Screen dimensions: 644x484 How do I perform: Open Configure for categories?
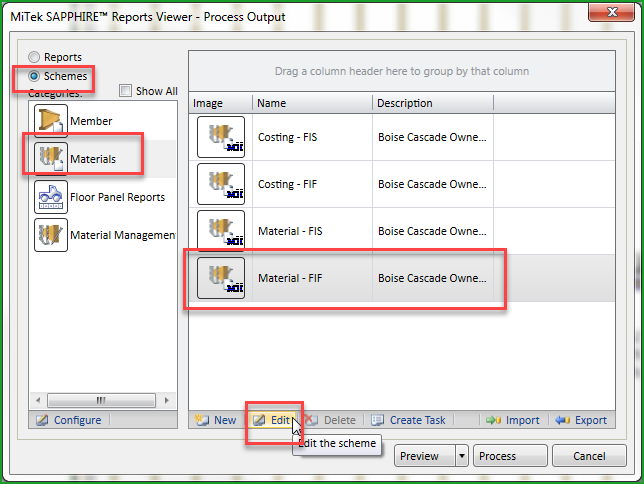69,420
